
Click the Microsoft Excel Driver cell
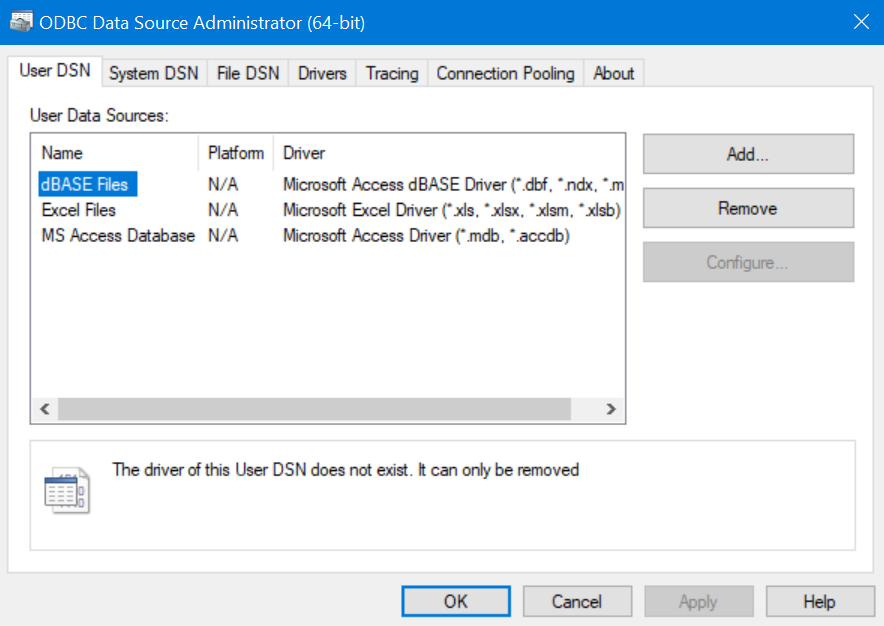click(x=452, y=210)
